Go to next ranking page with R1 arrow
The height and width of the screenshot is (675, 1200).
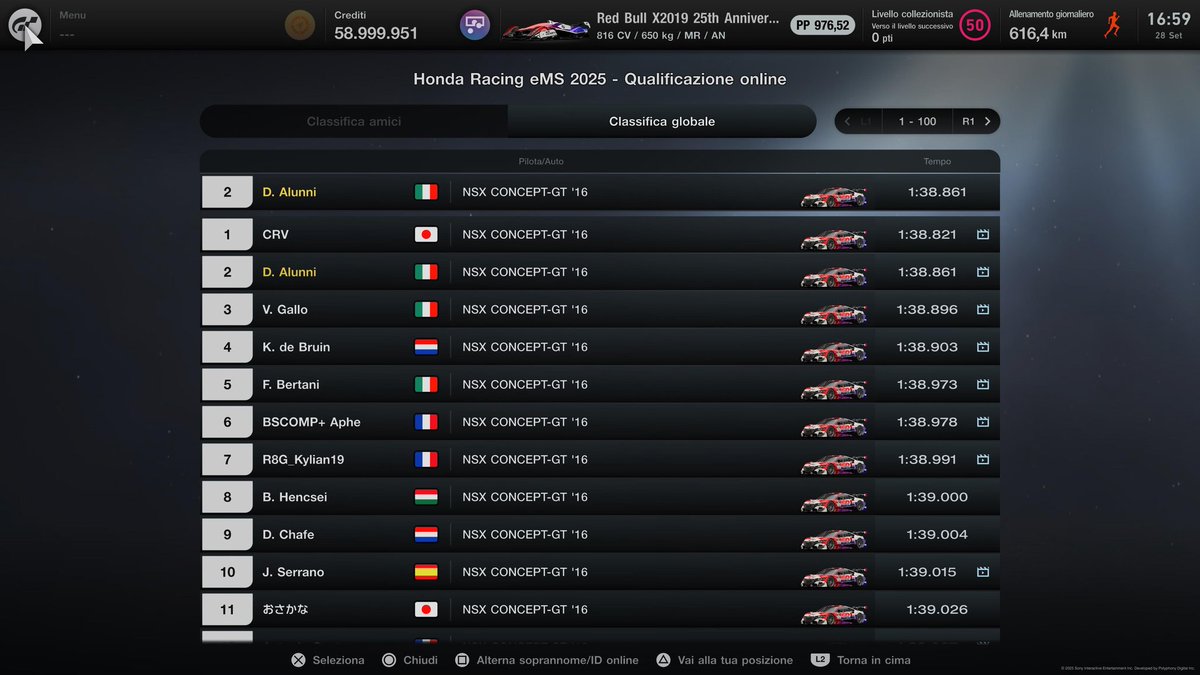976,121
